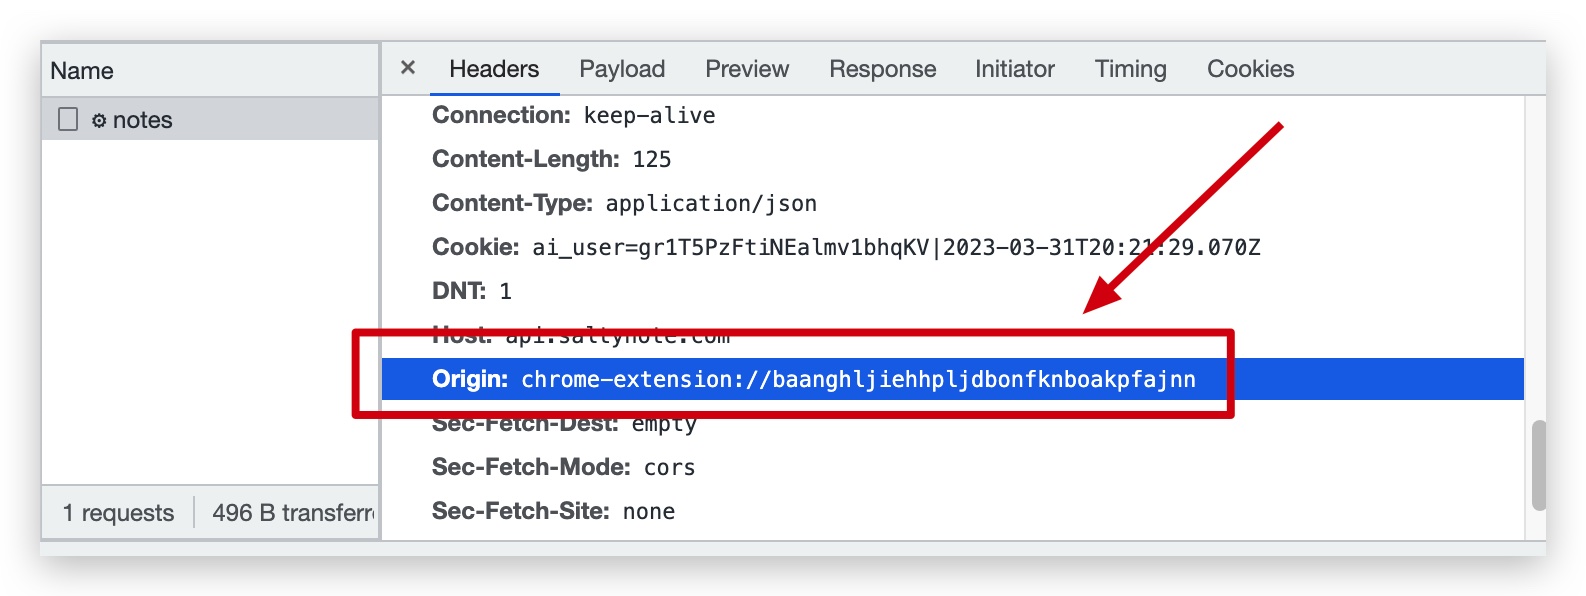1586x596 pixels.
Task: Open the Cookies tab
Action: point(1249,68)
